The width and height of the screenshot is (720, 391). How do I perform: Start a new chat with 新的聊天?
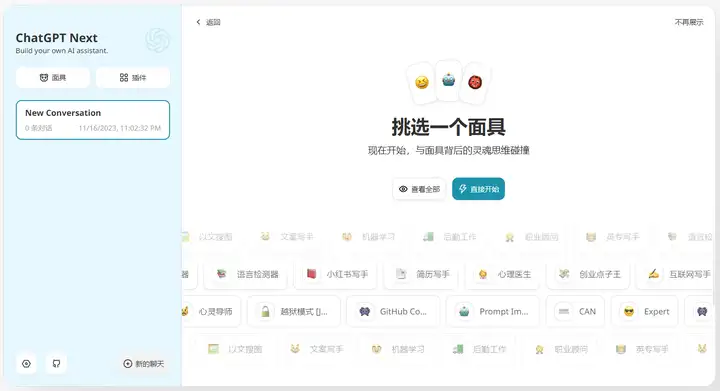[144, 363]
